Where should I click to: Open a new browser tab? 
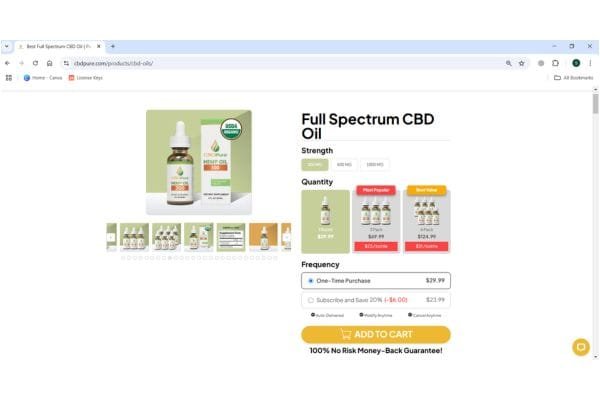(x=113, y=46)
